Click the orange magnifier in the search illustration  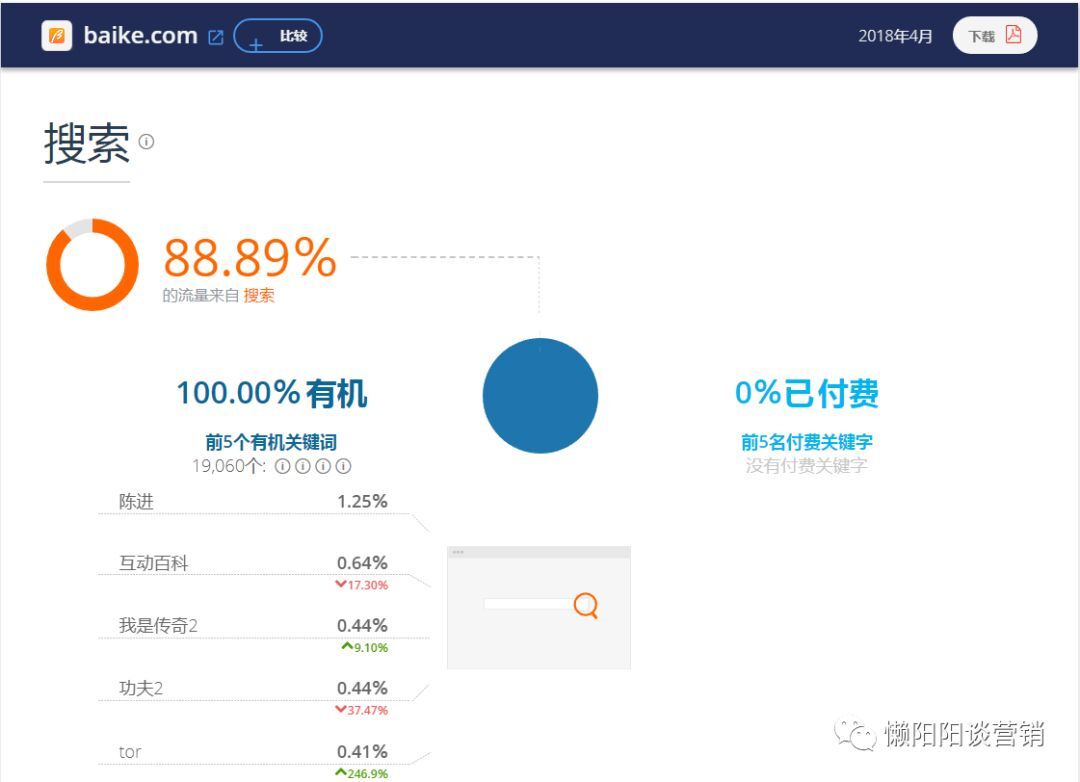[x=585, y=606]
